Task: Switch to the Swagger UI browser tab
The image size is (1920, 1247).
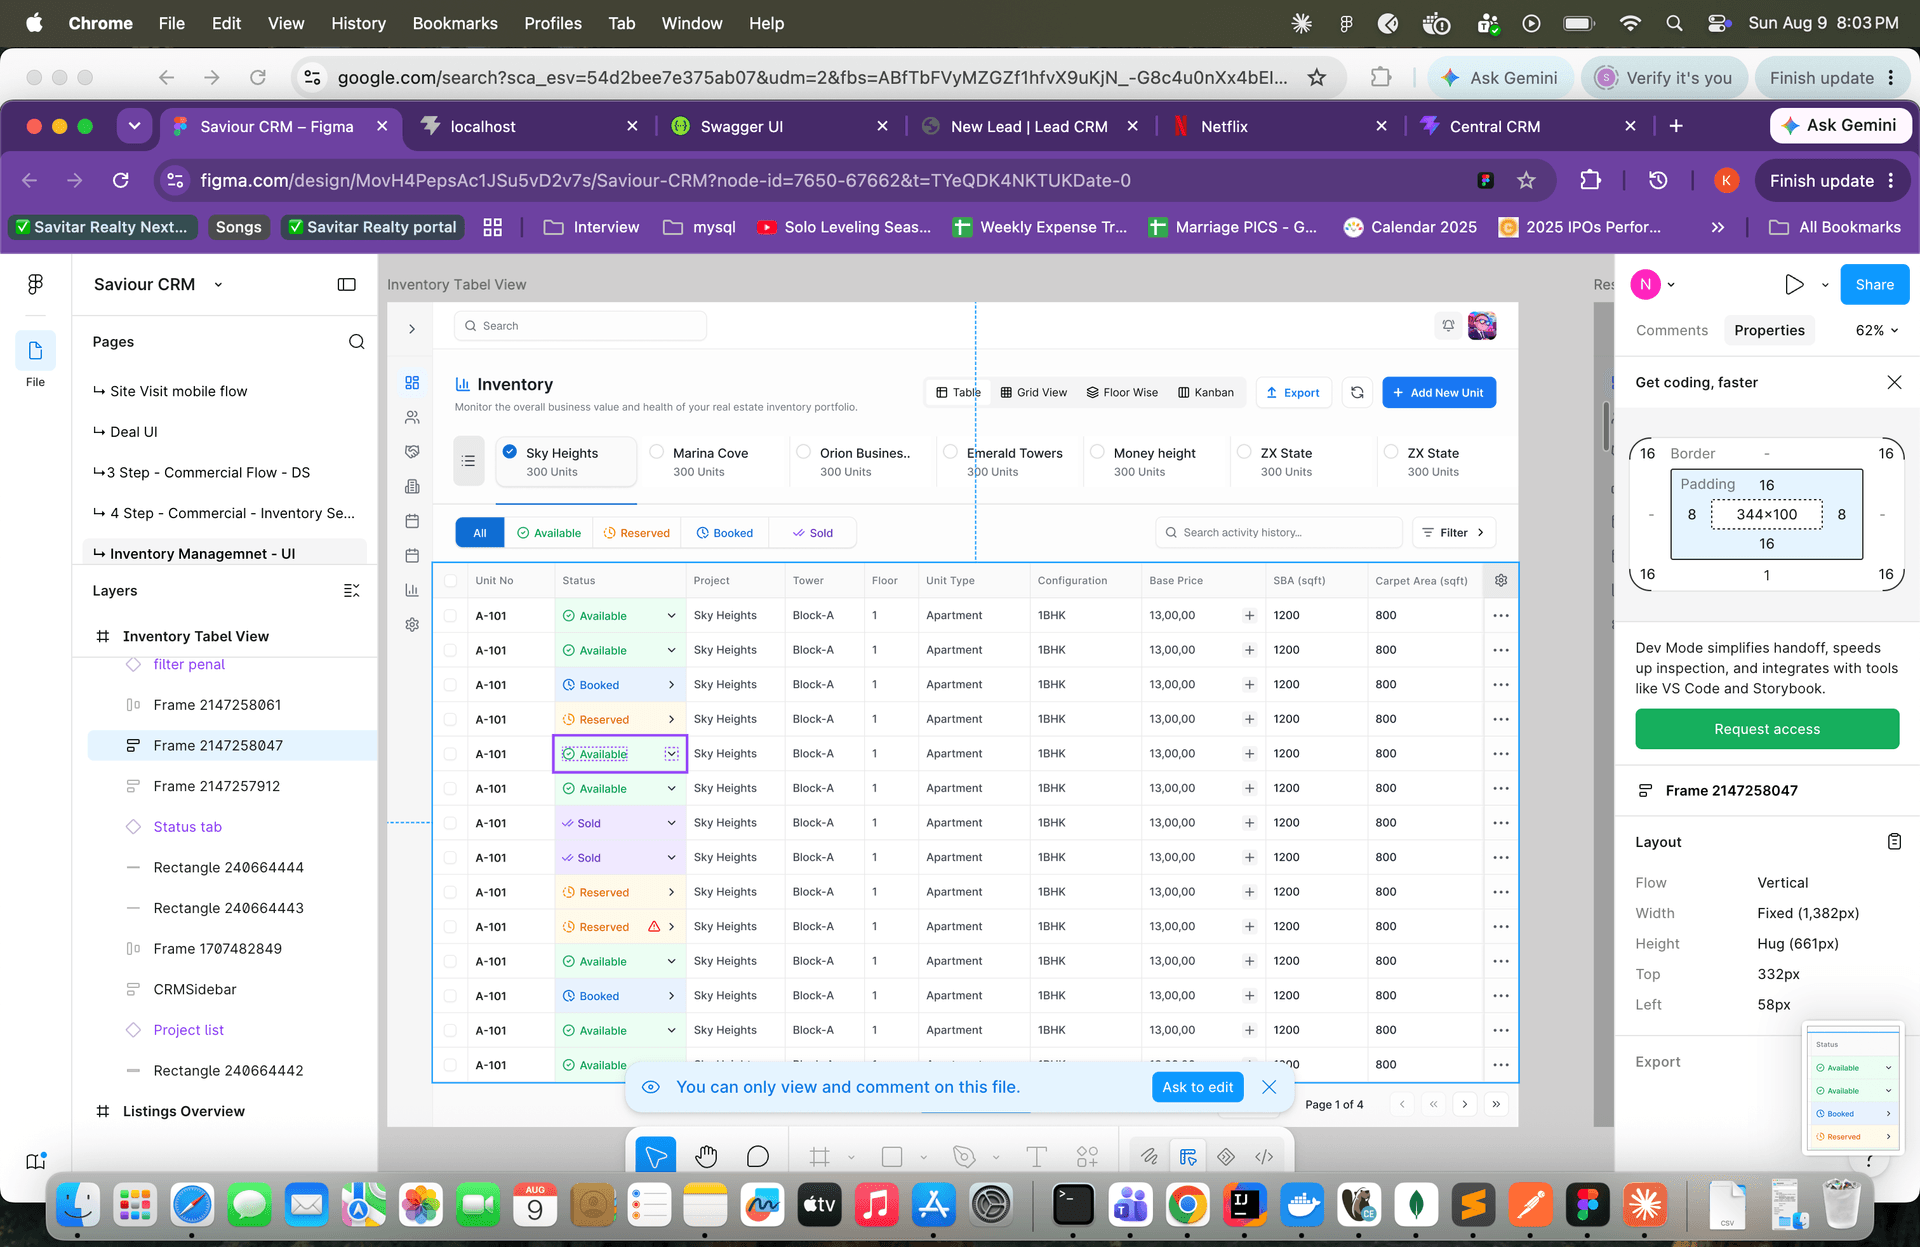Action: 780,126
